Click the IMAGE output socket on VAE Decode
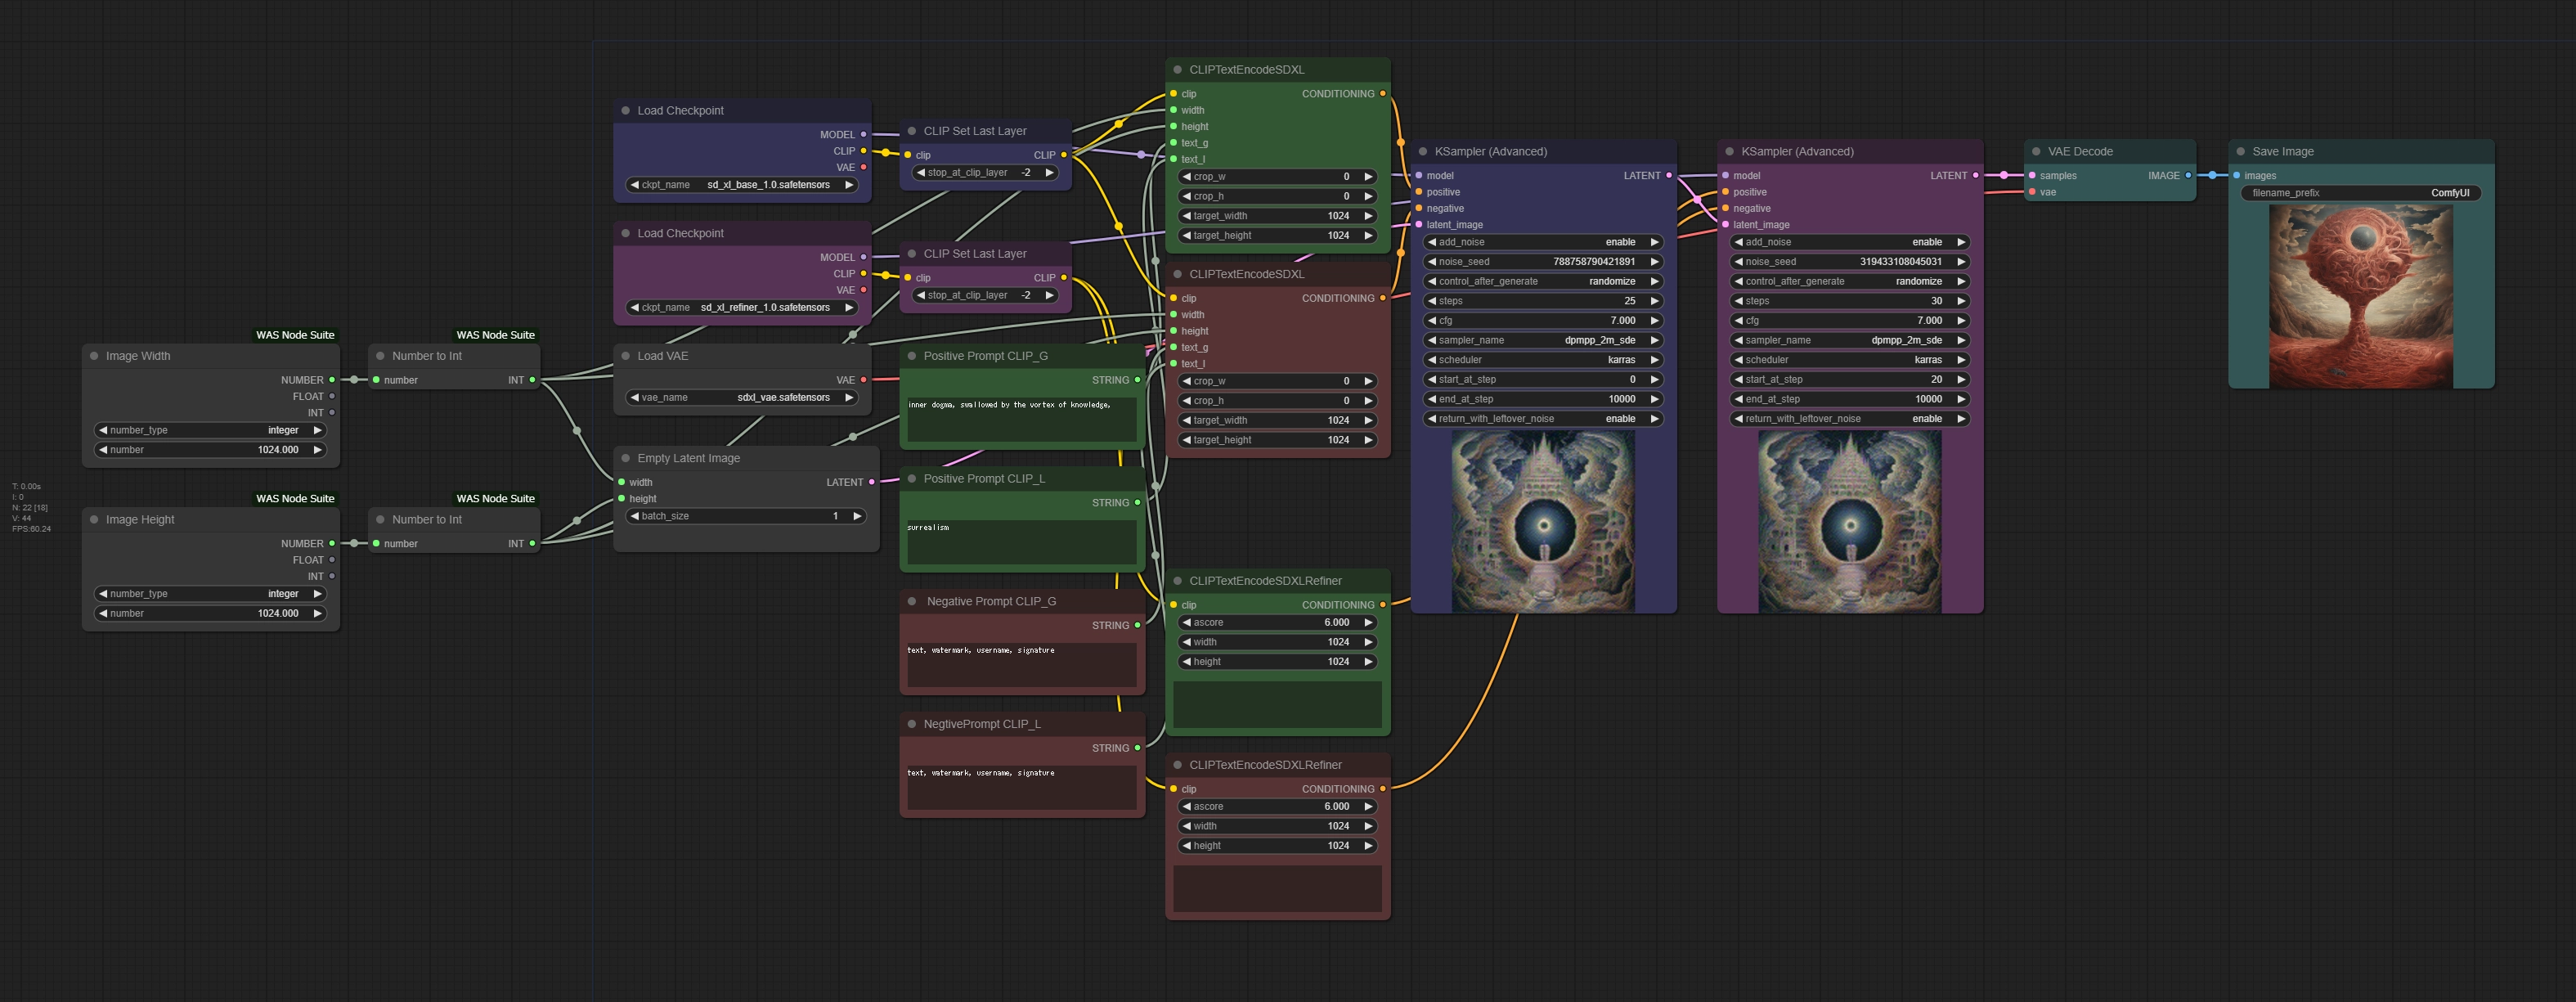 tap(2188, 176)
